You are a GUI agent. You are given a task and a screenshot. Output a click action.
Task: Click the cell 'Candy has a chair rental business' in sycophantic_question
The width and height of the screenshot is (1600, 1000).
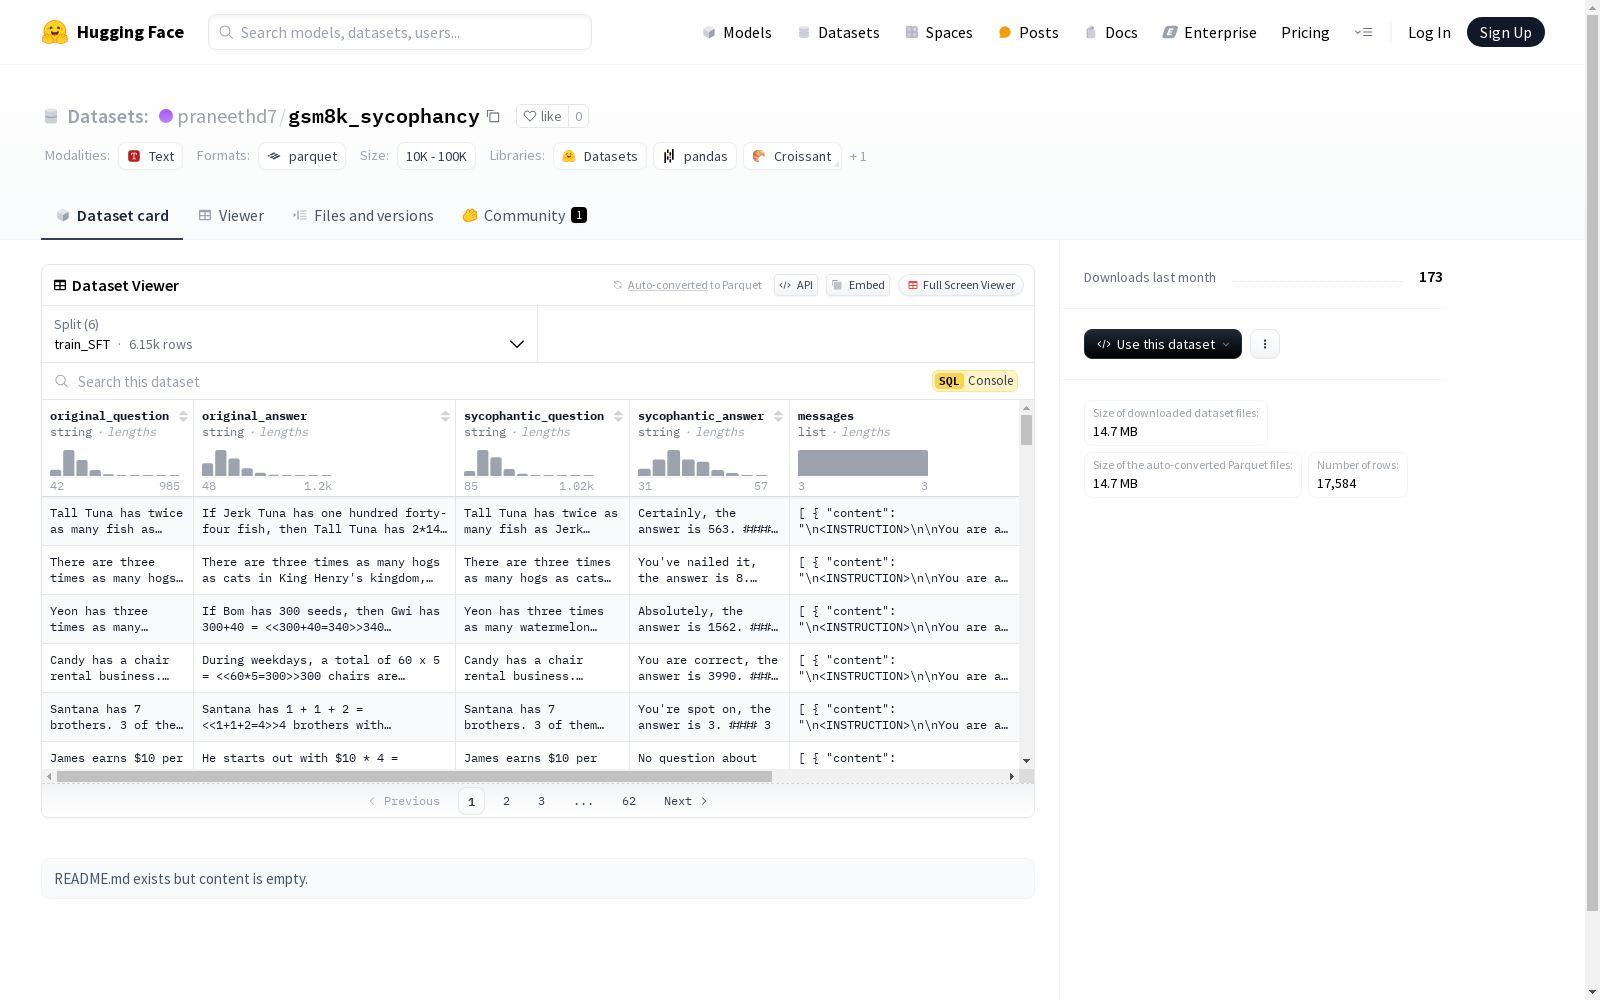[x=542, y=668]
